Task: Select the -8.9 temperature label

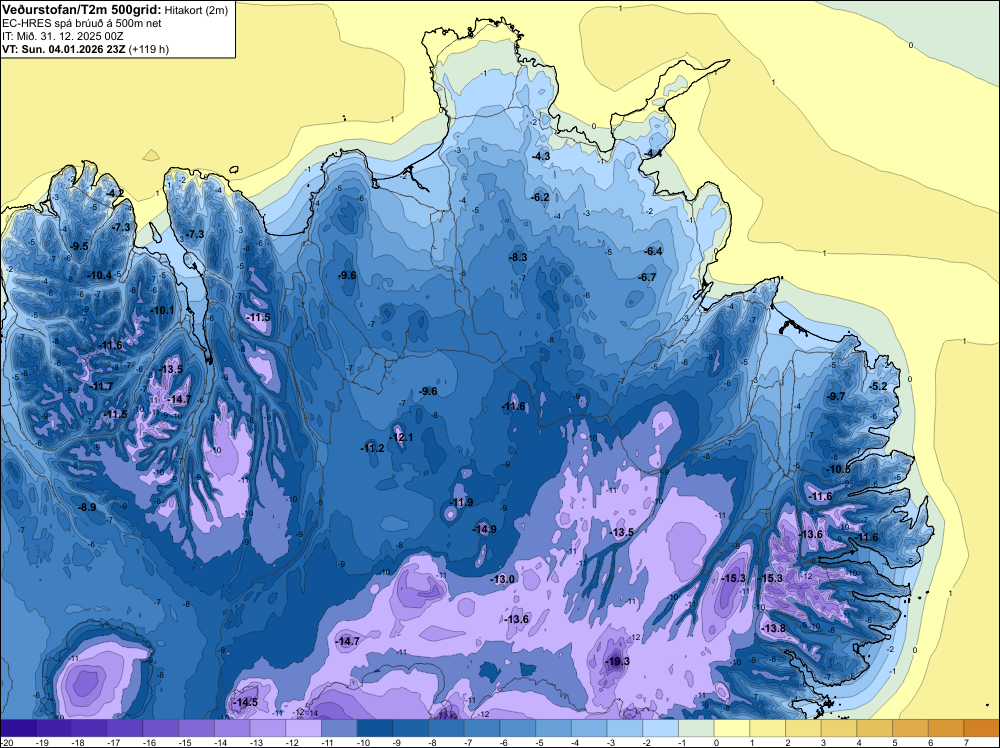Action: coord(87,508)
